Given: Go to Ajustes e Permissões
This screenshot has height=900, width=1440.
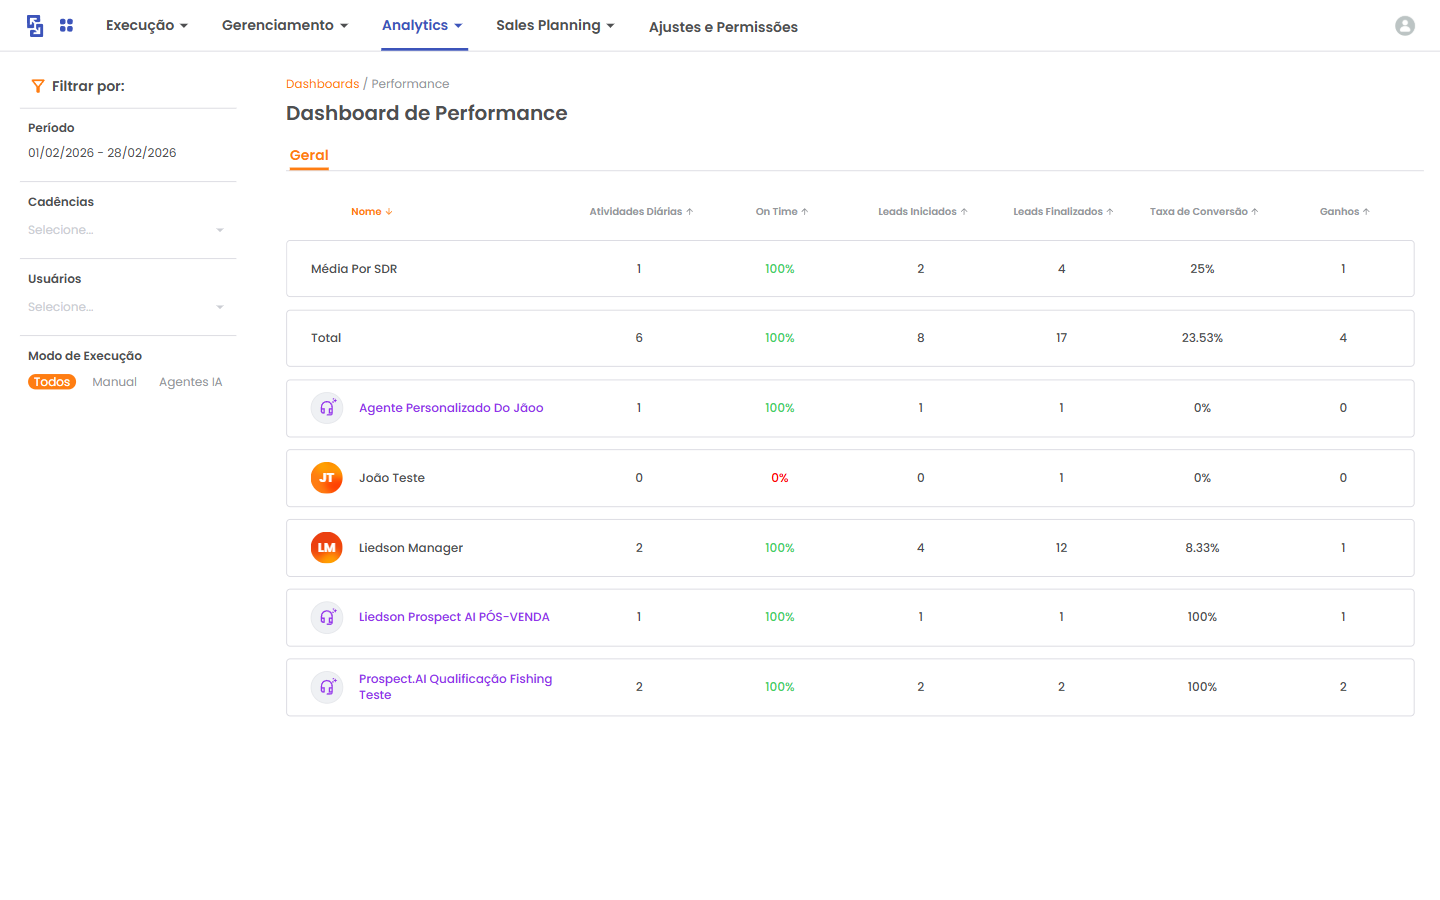Looking at the screenshot, I should point(723,27).
